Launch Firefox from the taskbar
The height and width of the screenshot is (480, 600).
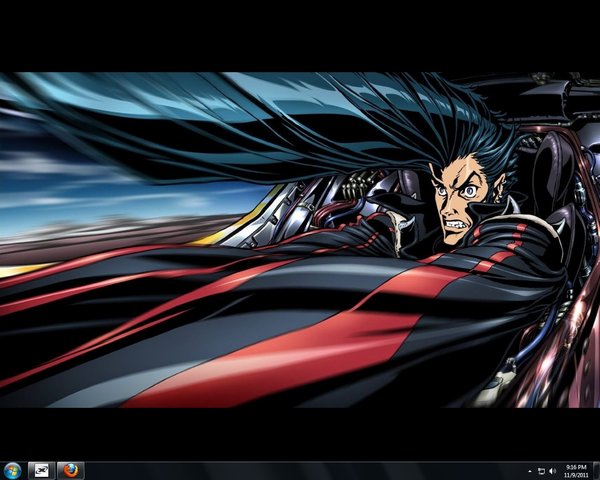coord(71,471)
